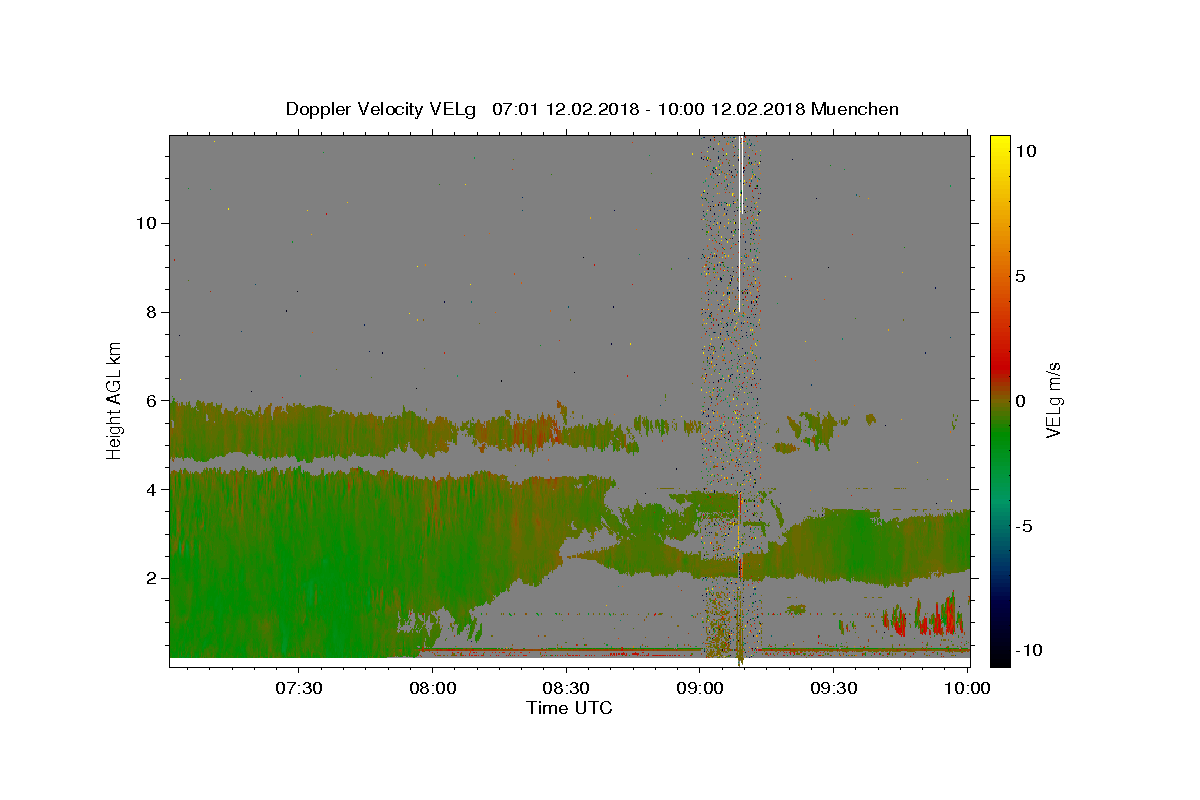Click the height axis label '10'

(146, 222)
